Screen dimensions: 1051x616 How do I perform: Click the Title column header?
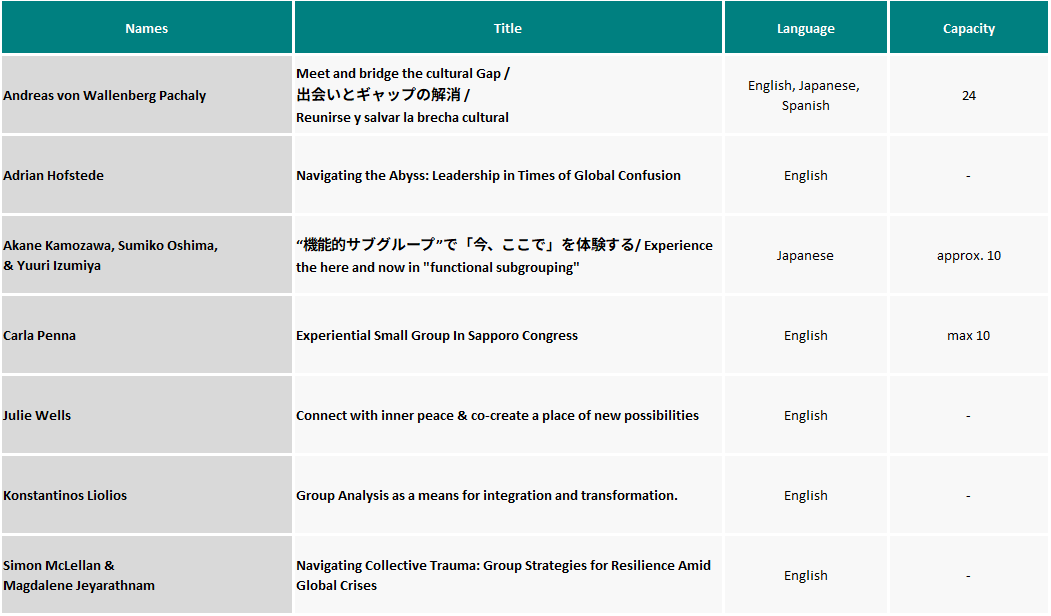click(x=508, y=27)
